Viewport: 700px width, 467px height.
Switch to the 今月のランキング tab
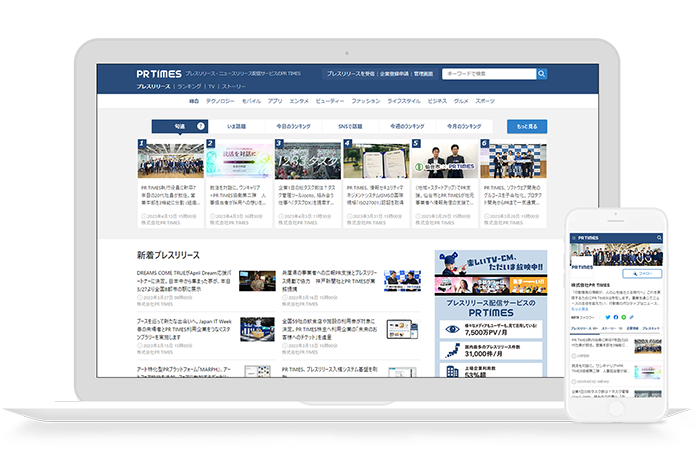464,126
